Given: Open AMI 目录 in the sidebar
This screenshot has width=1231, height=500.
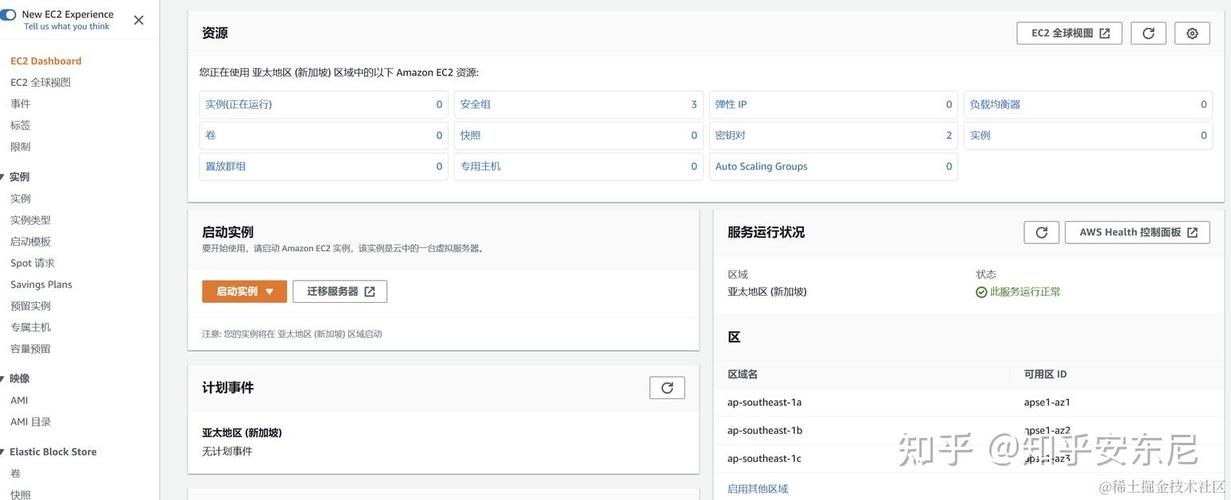Looking at the screenshot, I should 30,422.
